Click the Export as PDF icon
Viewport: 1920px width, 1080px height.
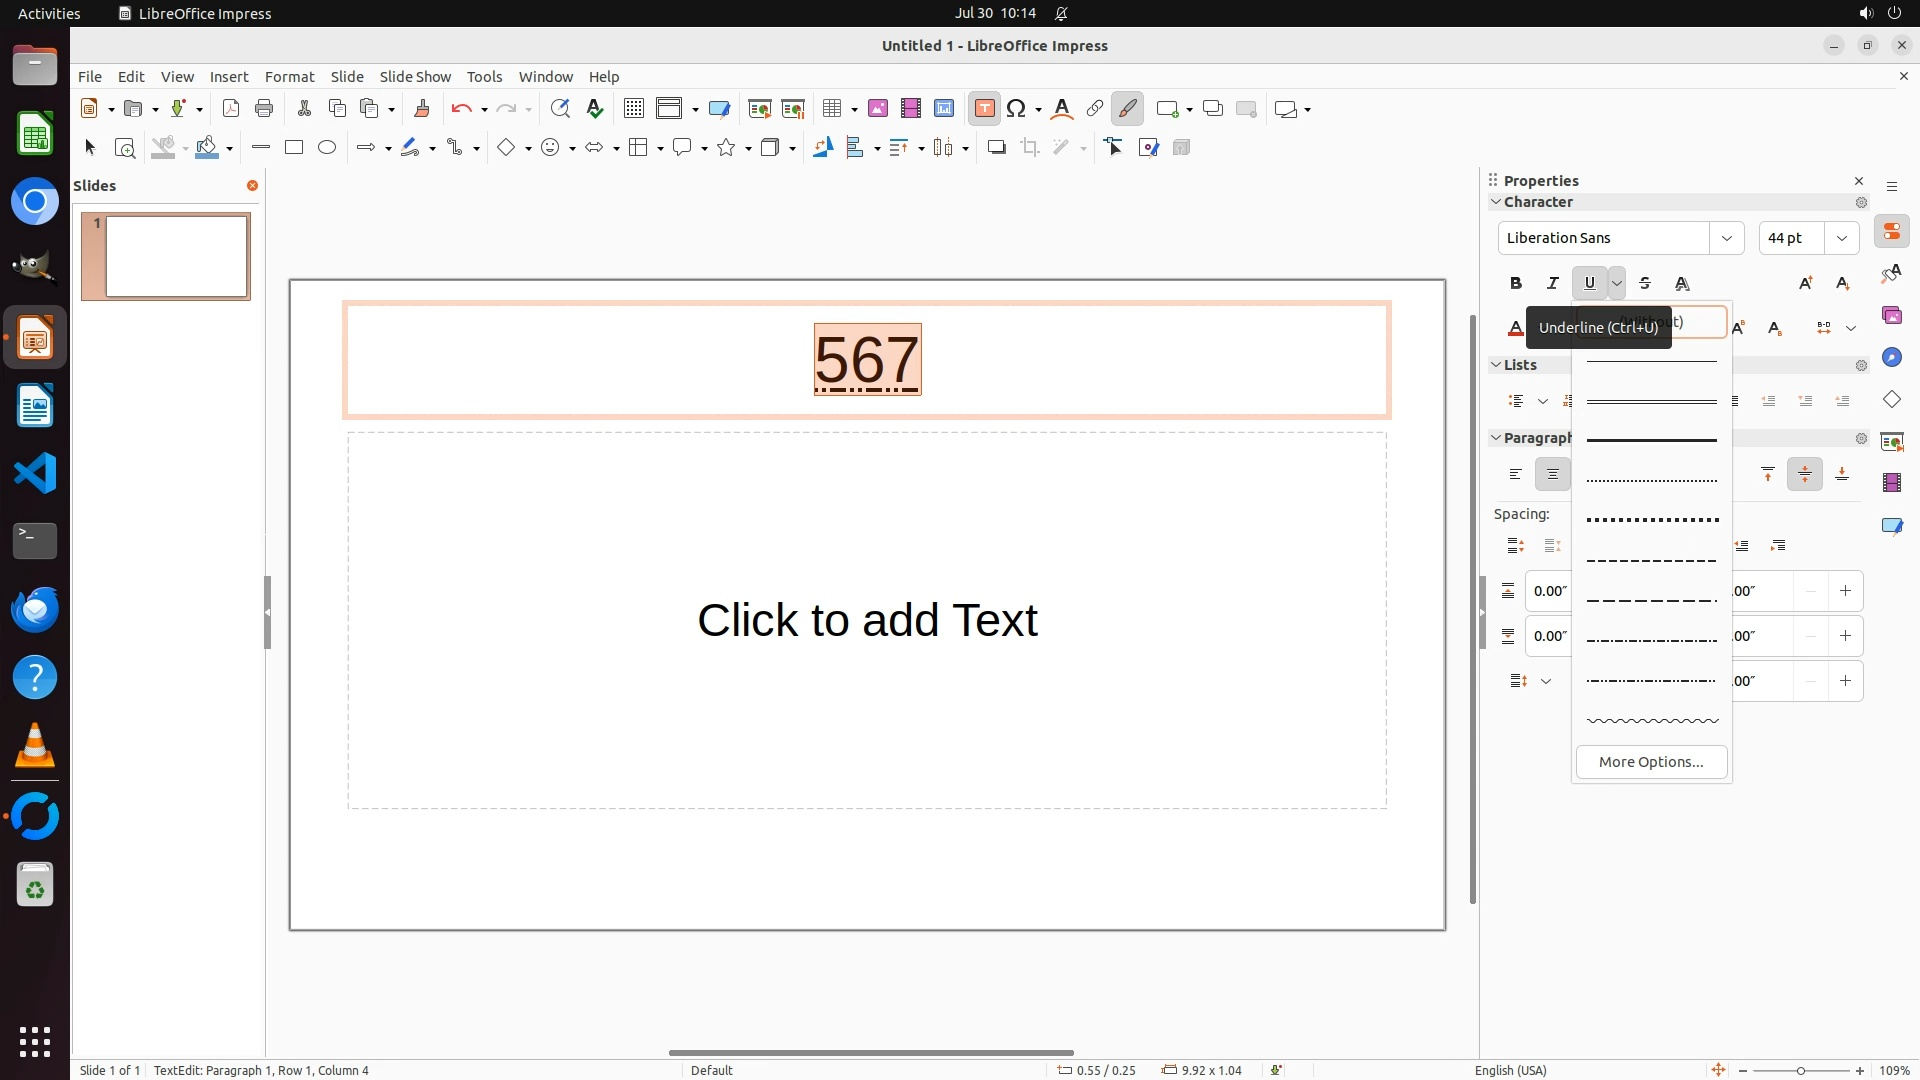[x=231, y=109]
